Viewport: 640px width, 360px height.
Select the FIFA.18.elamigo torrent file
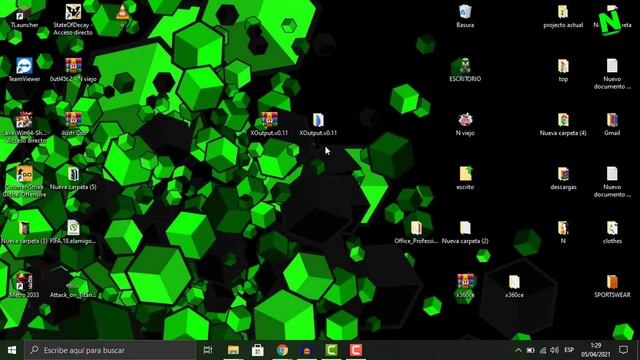click(73, 228)
